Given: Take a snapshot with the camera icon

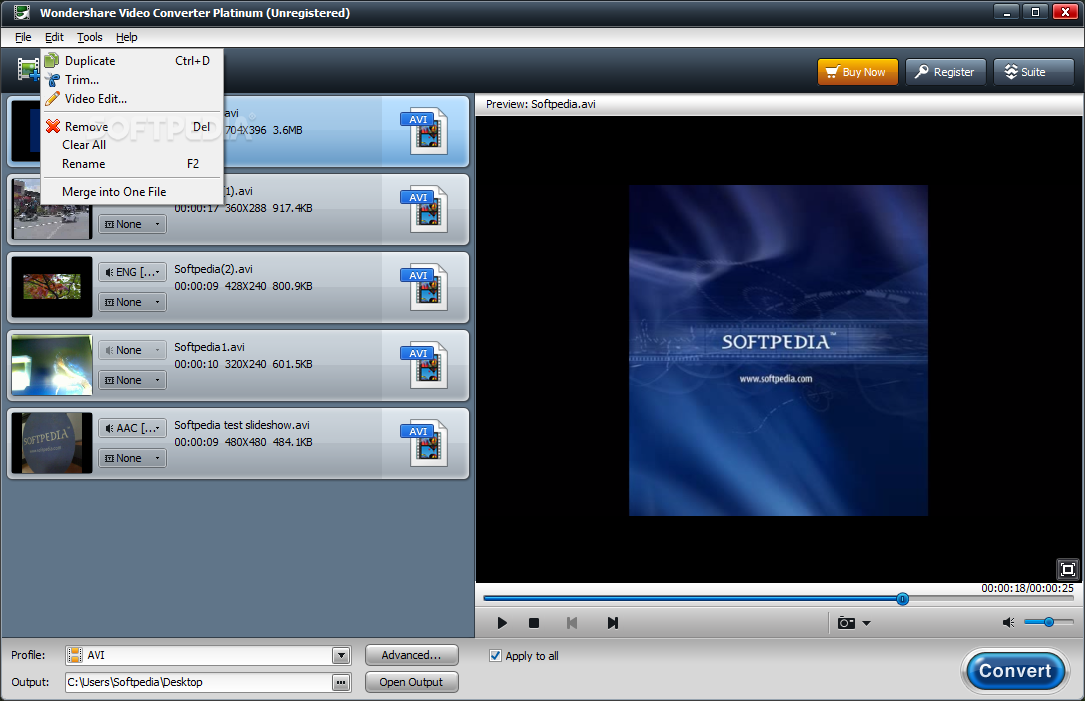Looking at the screenshot, I should click(x=846, y=623).
